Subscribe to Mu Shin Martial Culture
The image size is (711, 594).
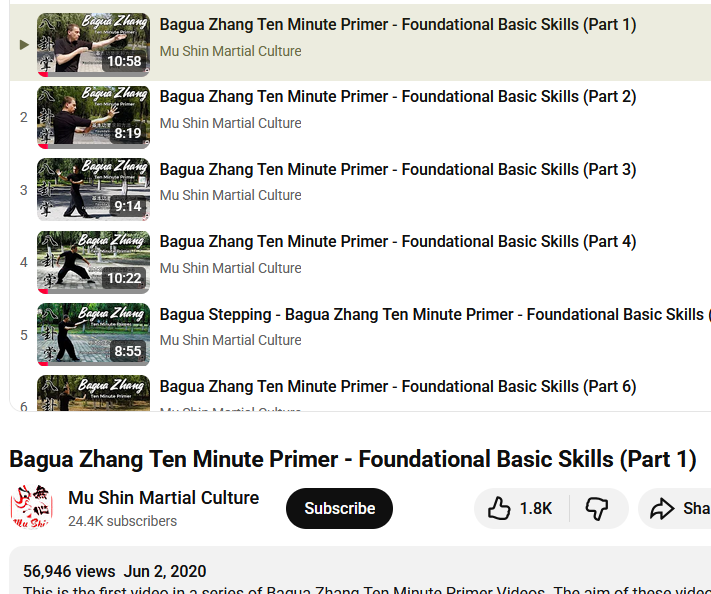point(339,508)
